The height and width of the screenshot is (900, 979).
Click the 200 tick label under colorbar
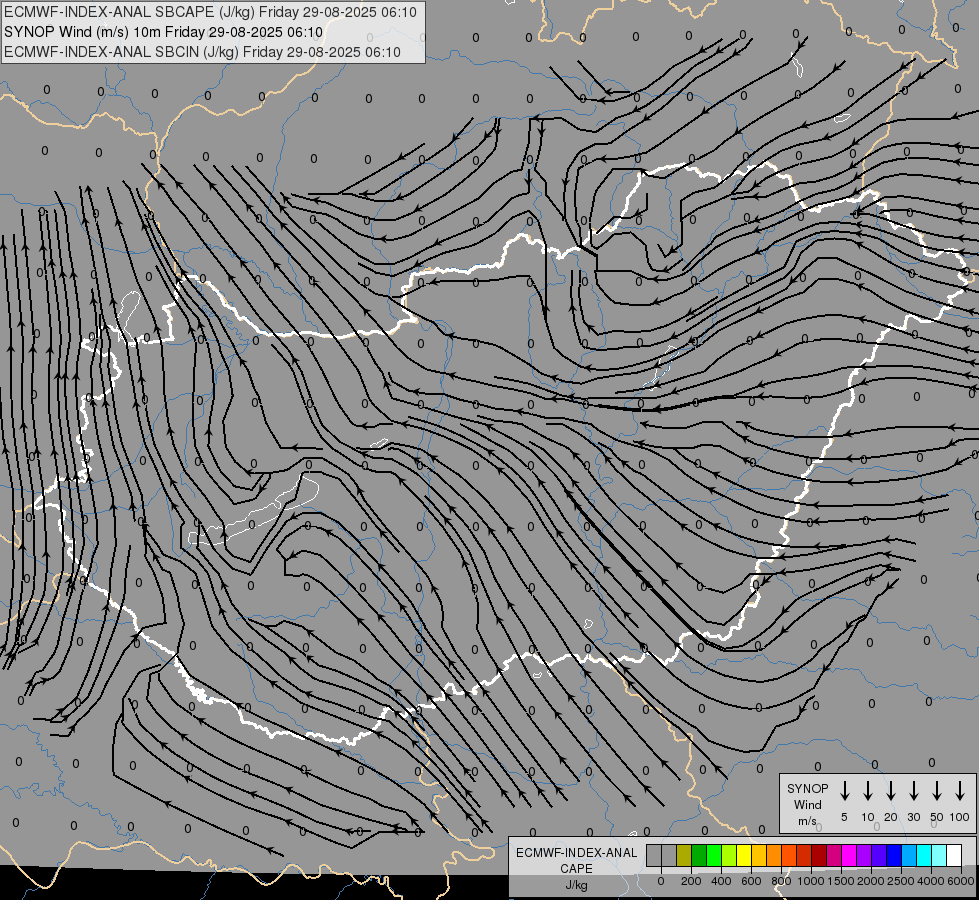(691, 881)
